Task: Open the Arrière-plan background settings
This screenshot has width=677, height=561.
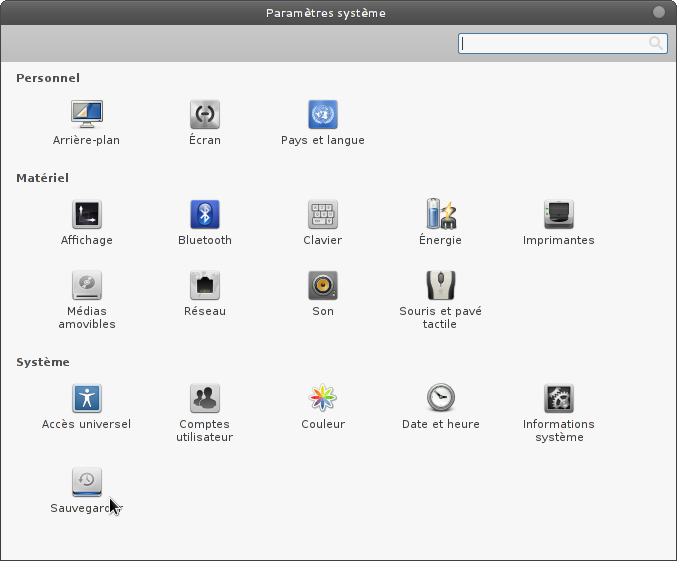Action: [87, 114]
